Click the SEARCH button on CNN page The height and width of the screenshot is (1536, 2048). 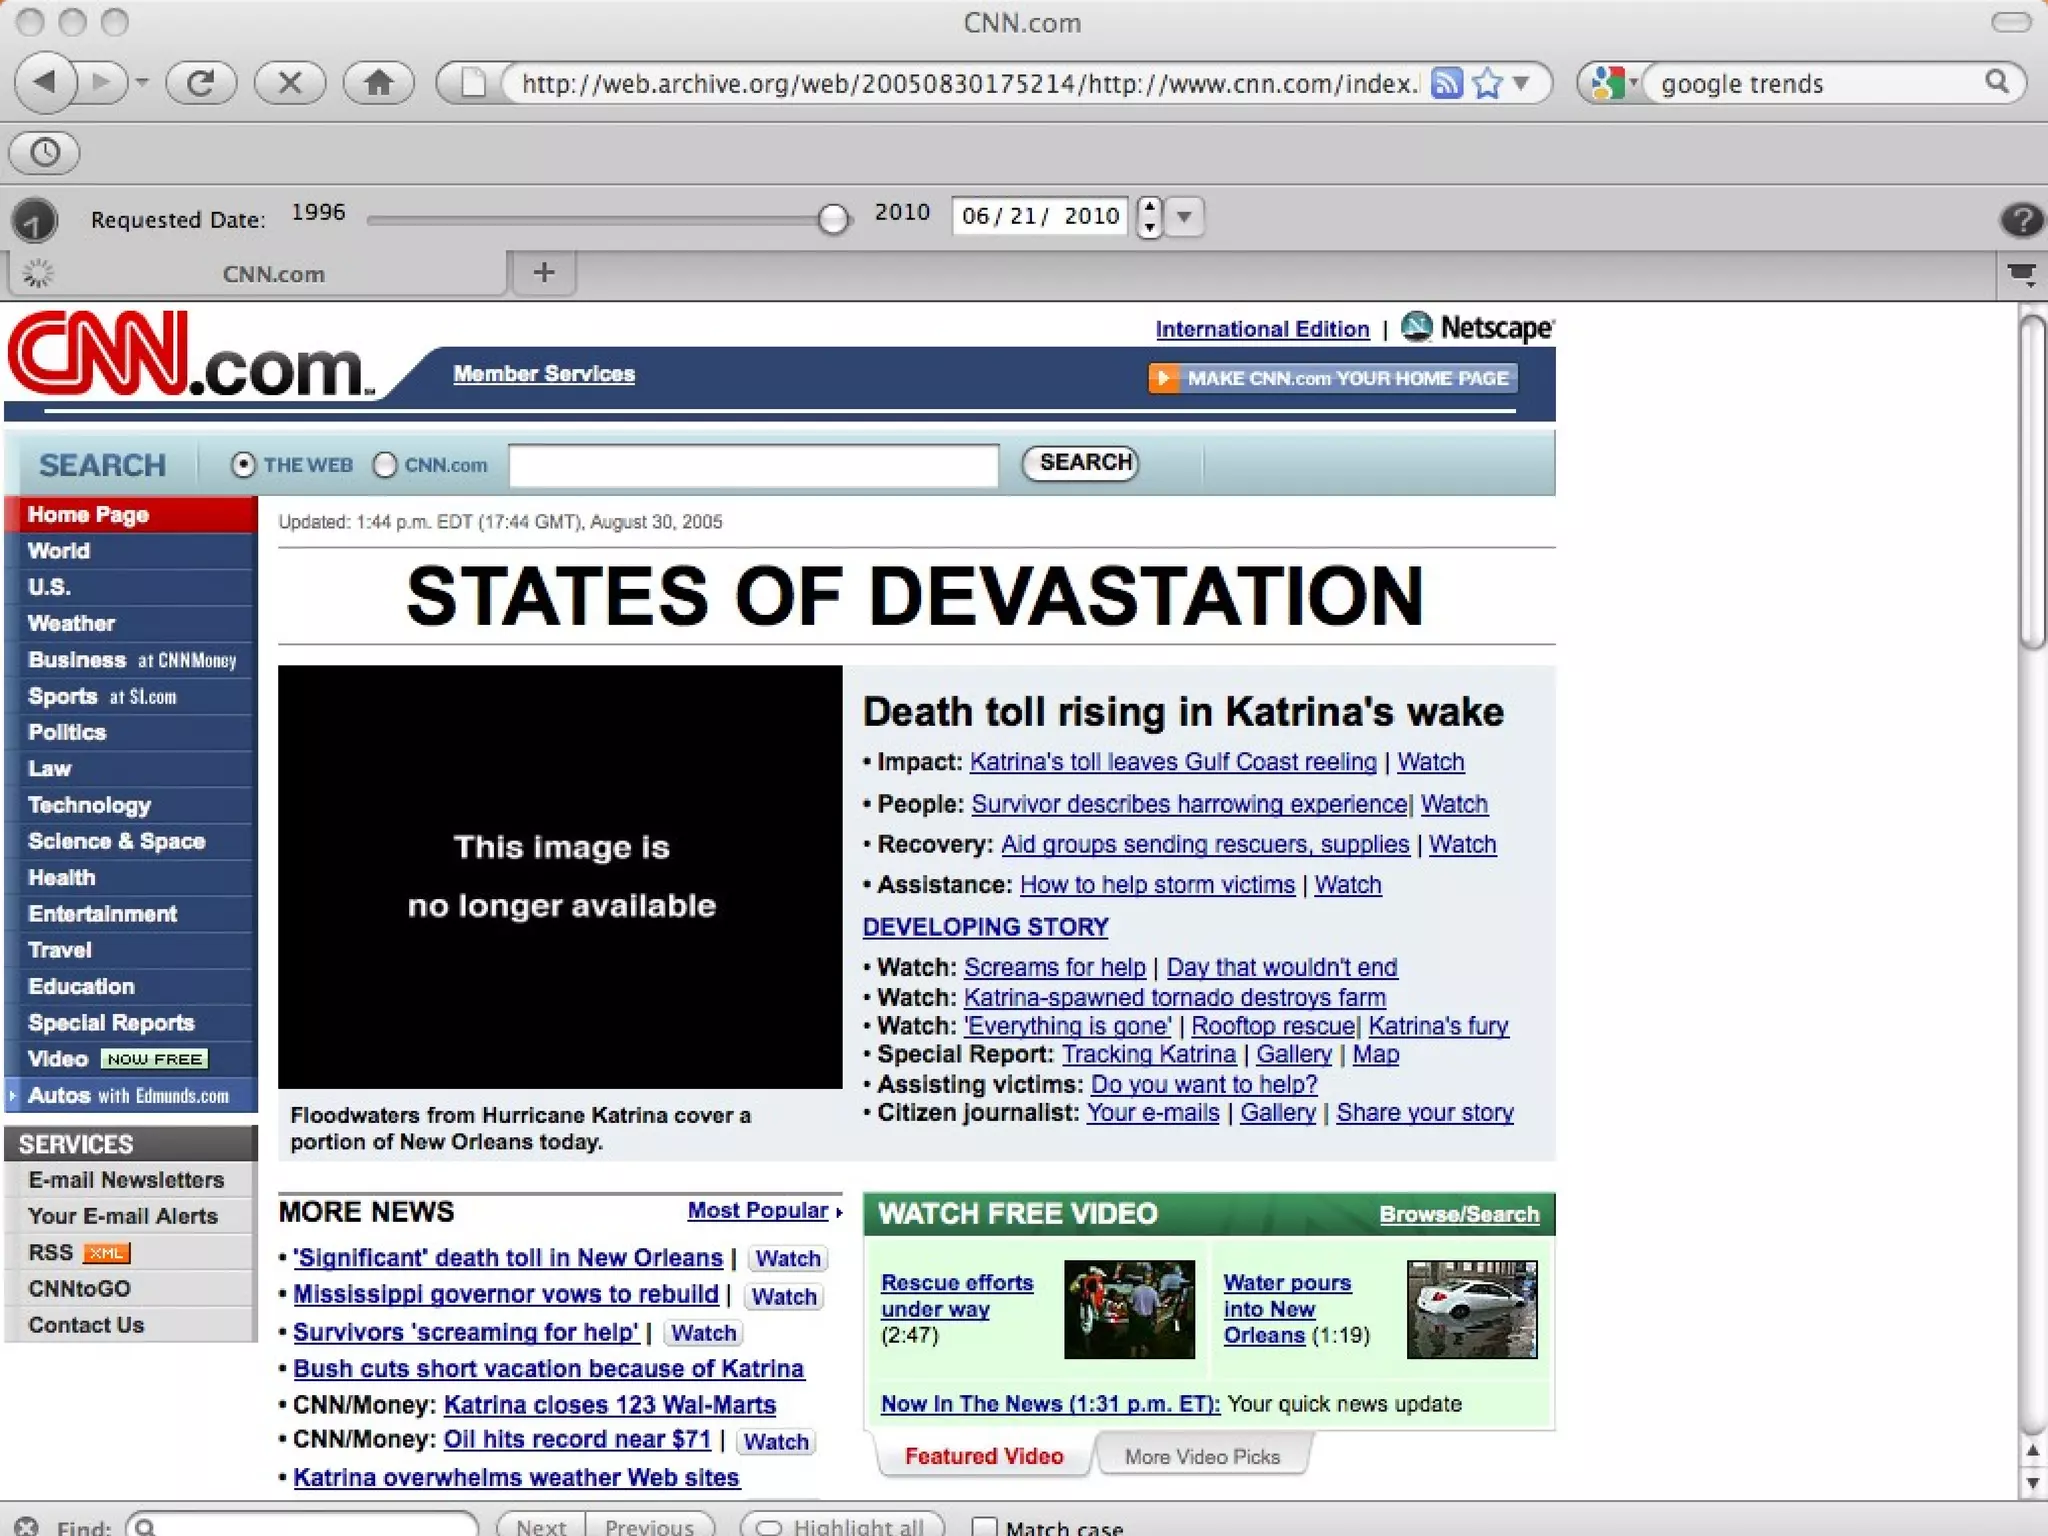pyautogui.click(x=1083, y=462)
